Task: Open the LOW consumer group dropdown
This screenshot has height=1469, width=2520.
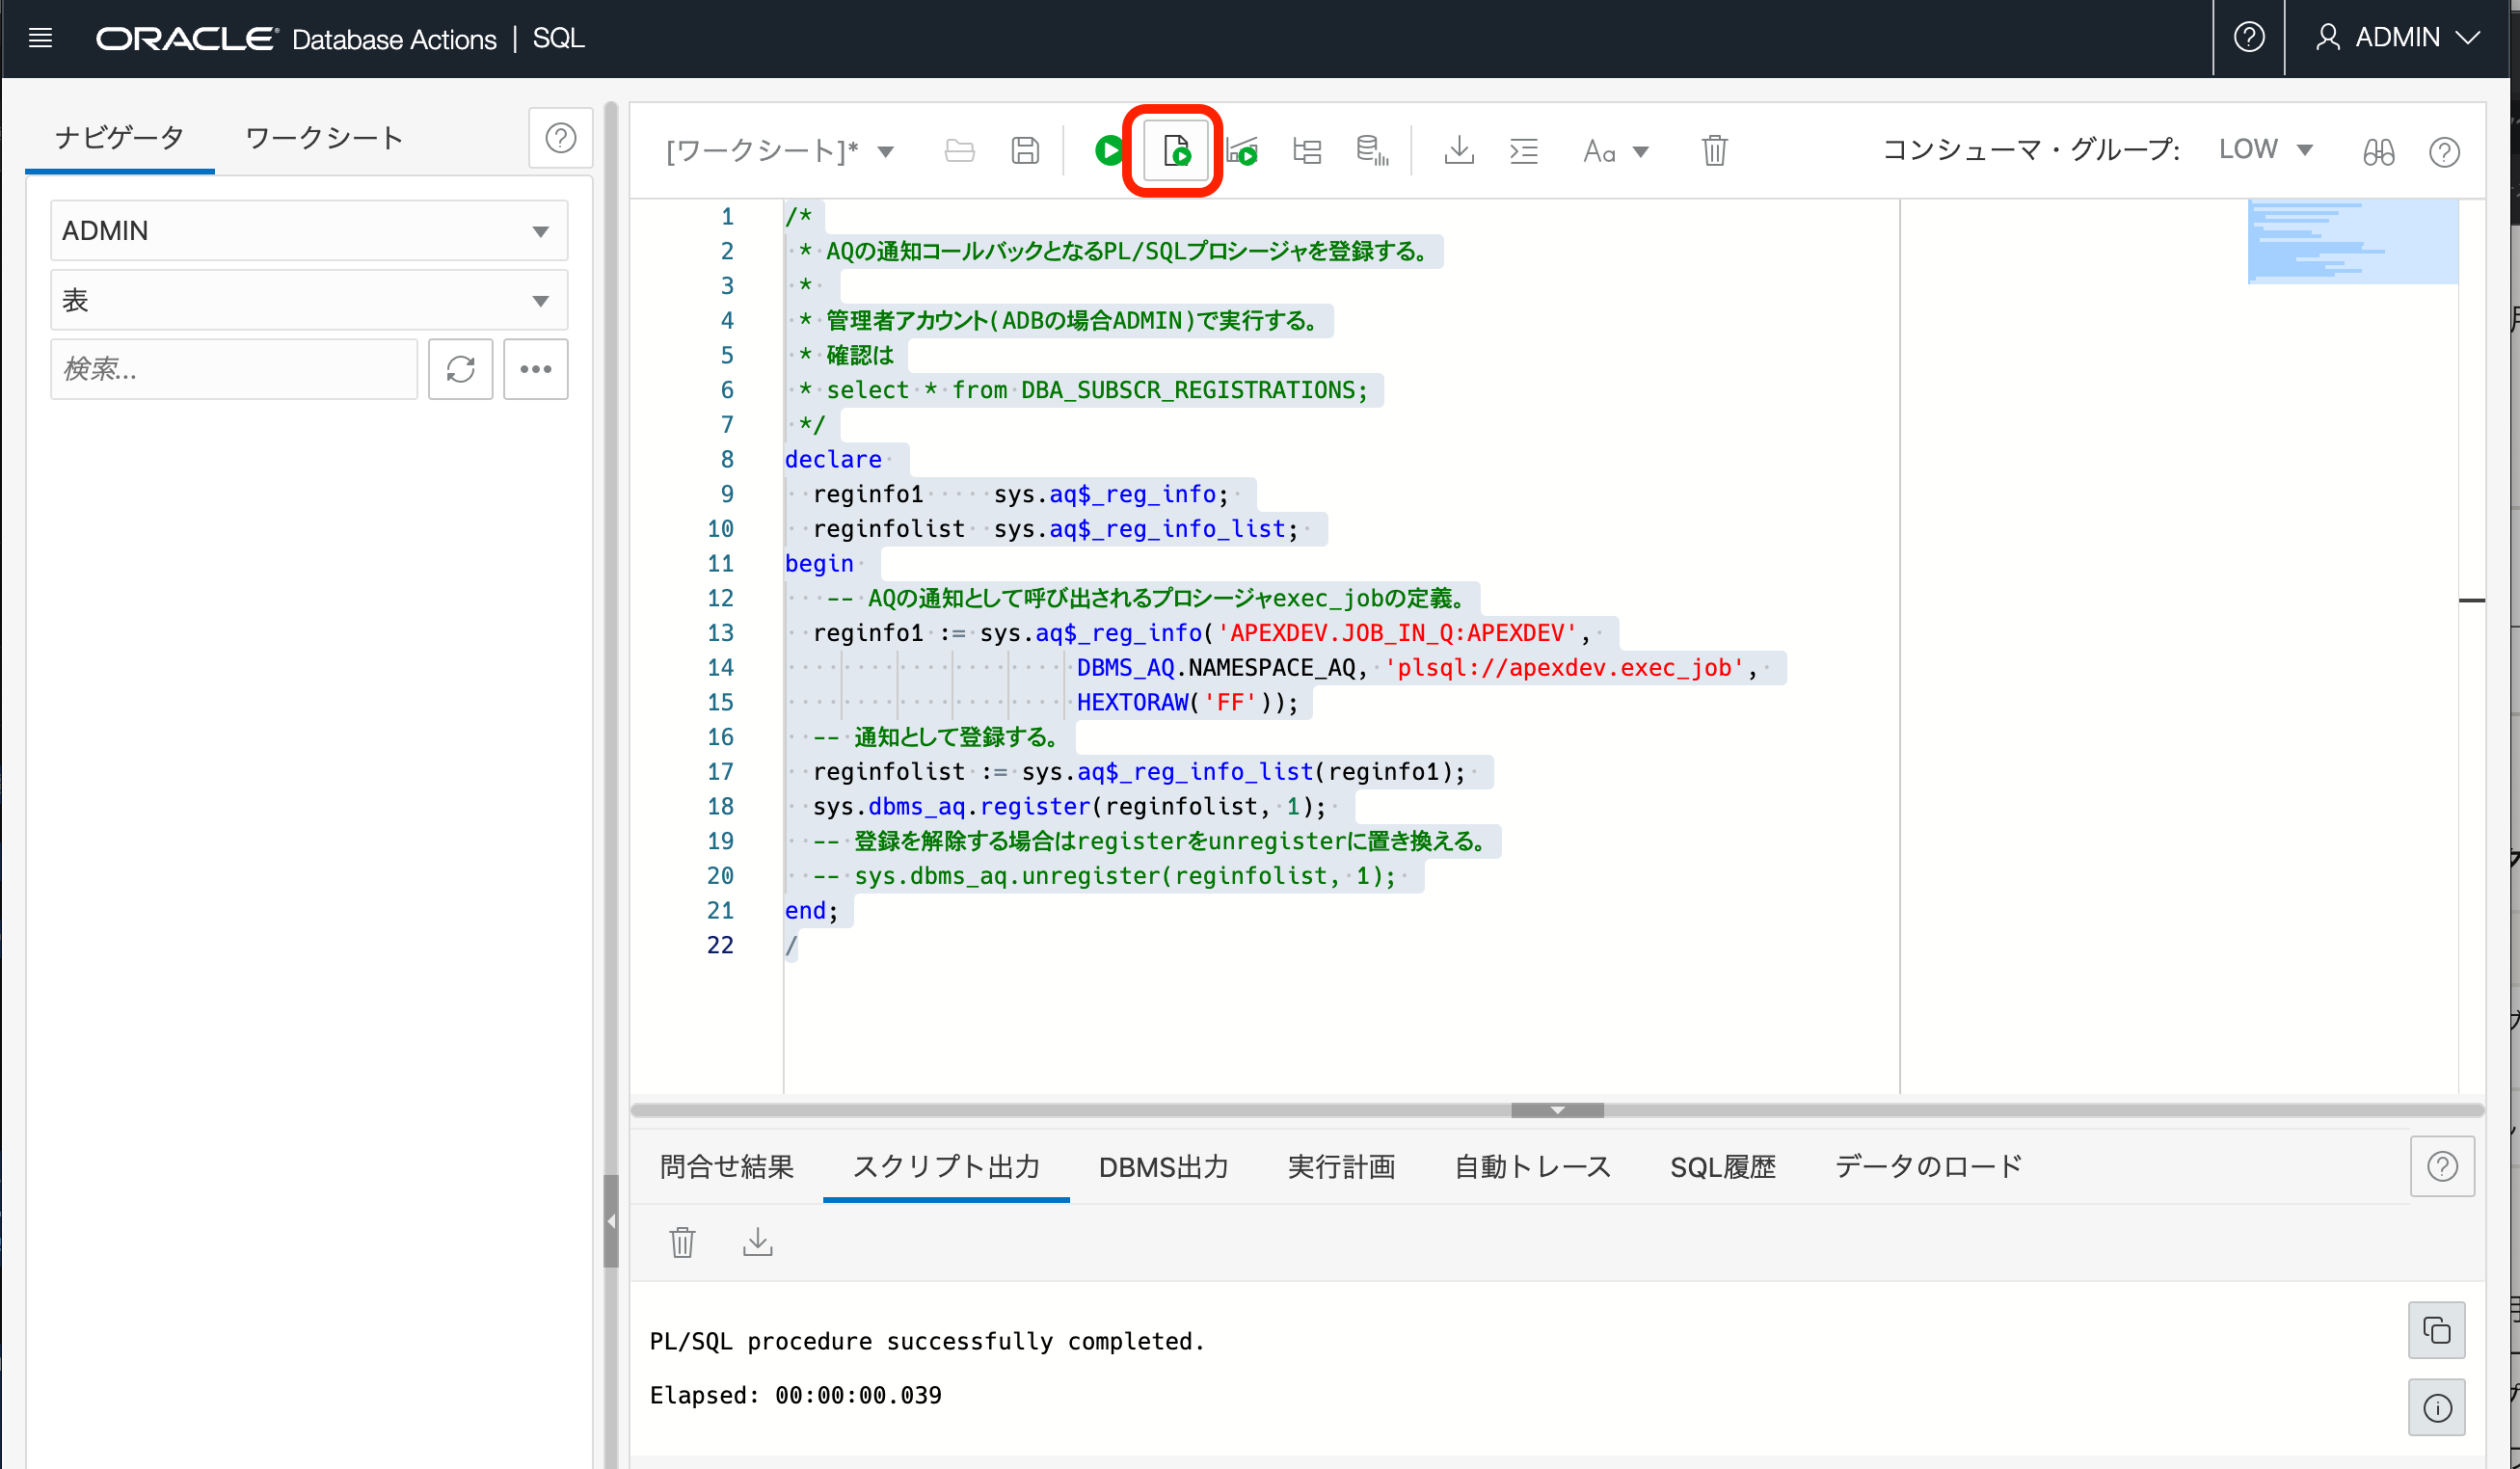Action: (2266, 150)
